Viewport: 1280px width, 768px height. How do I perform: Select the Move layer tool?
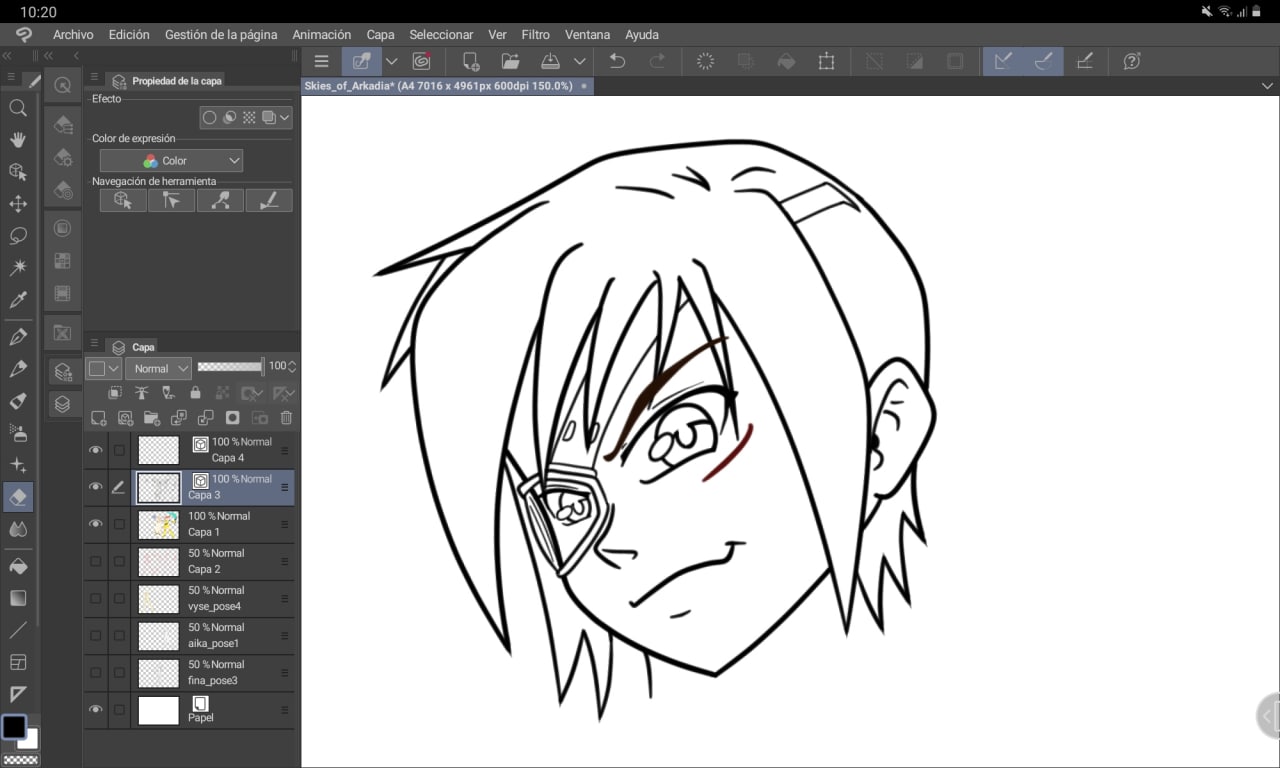18,204
